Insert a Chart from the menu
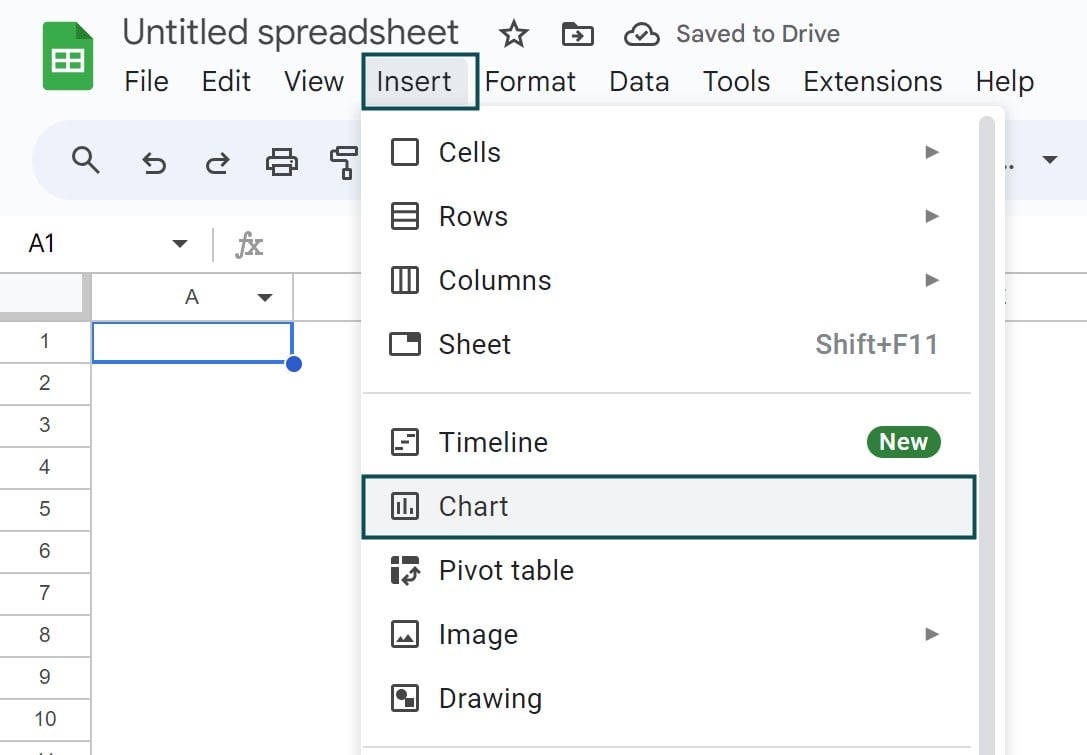 click(473, 506)
